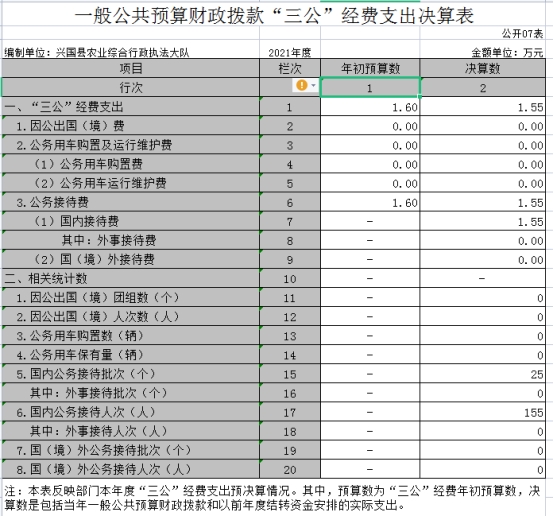Click the orange error warning icon
This screenshot has height=516, width=554.
302,85
